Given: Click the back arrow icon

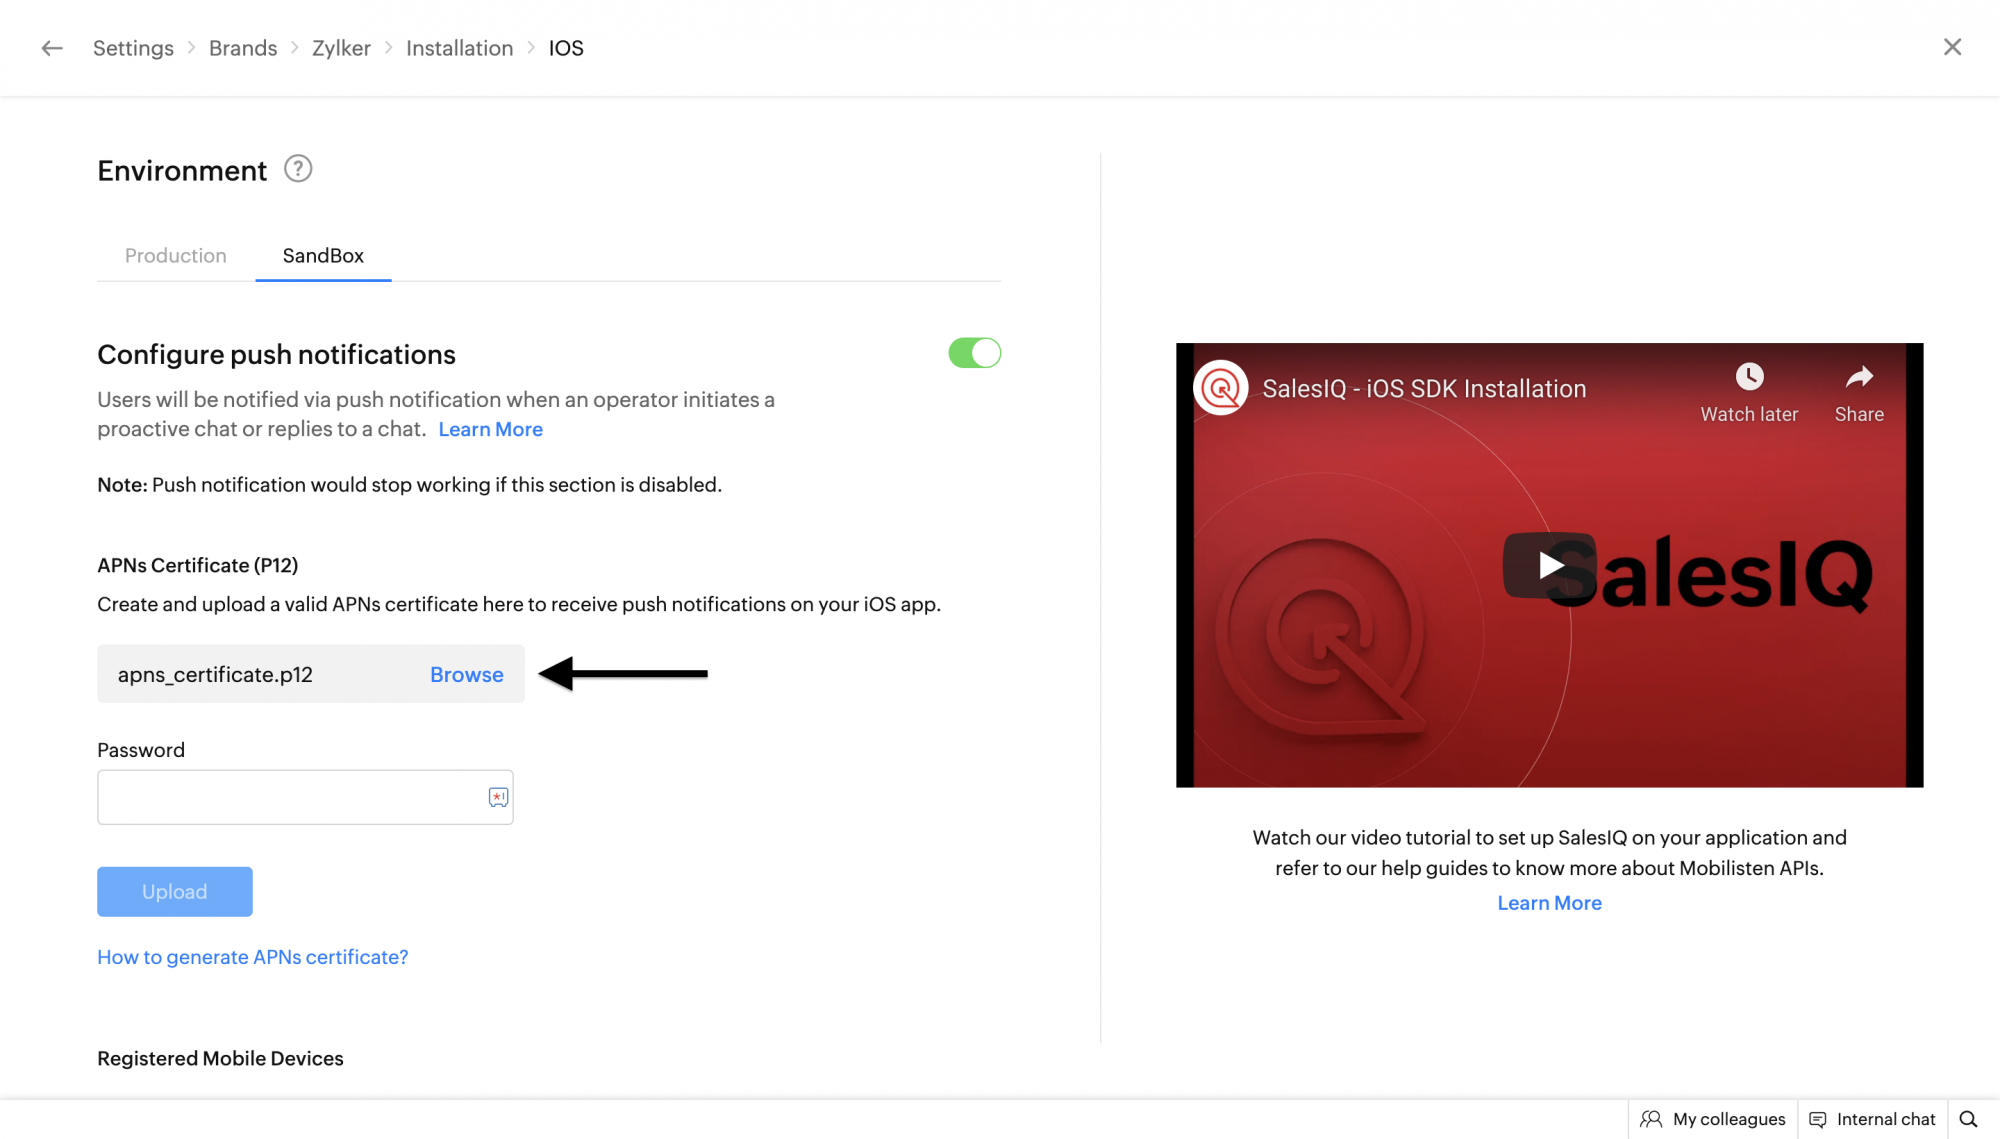Looking at the screenshot, I should tap(52, 48).
